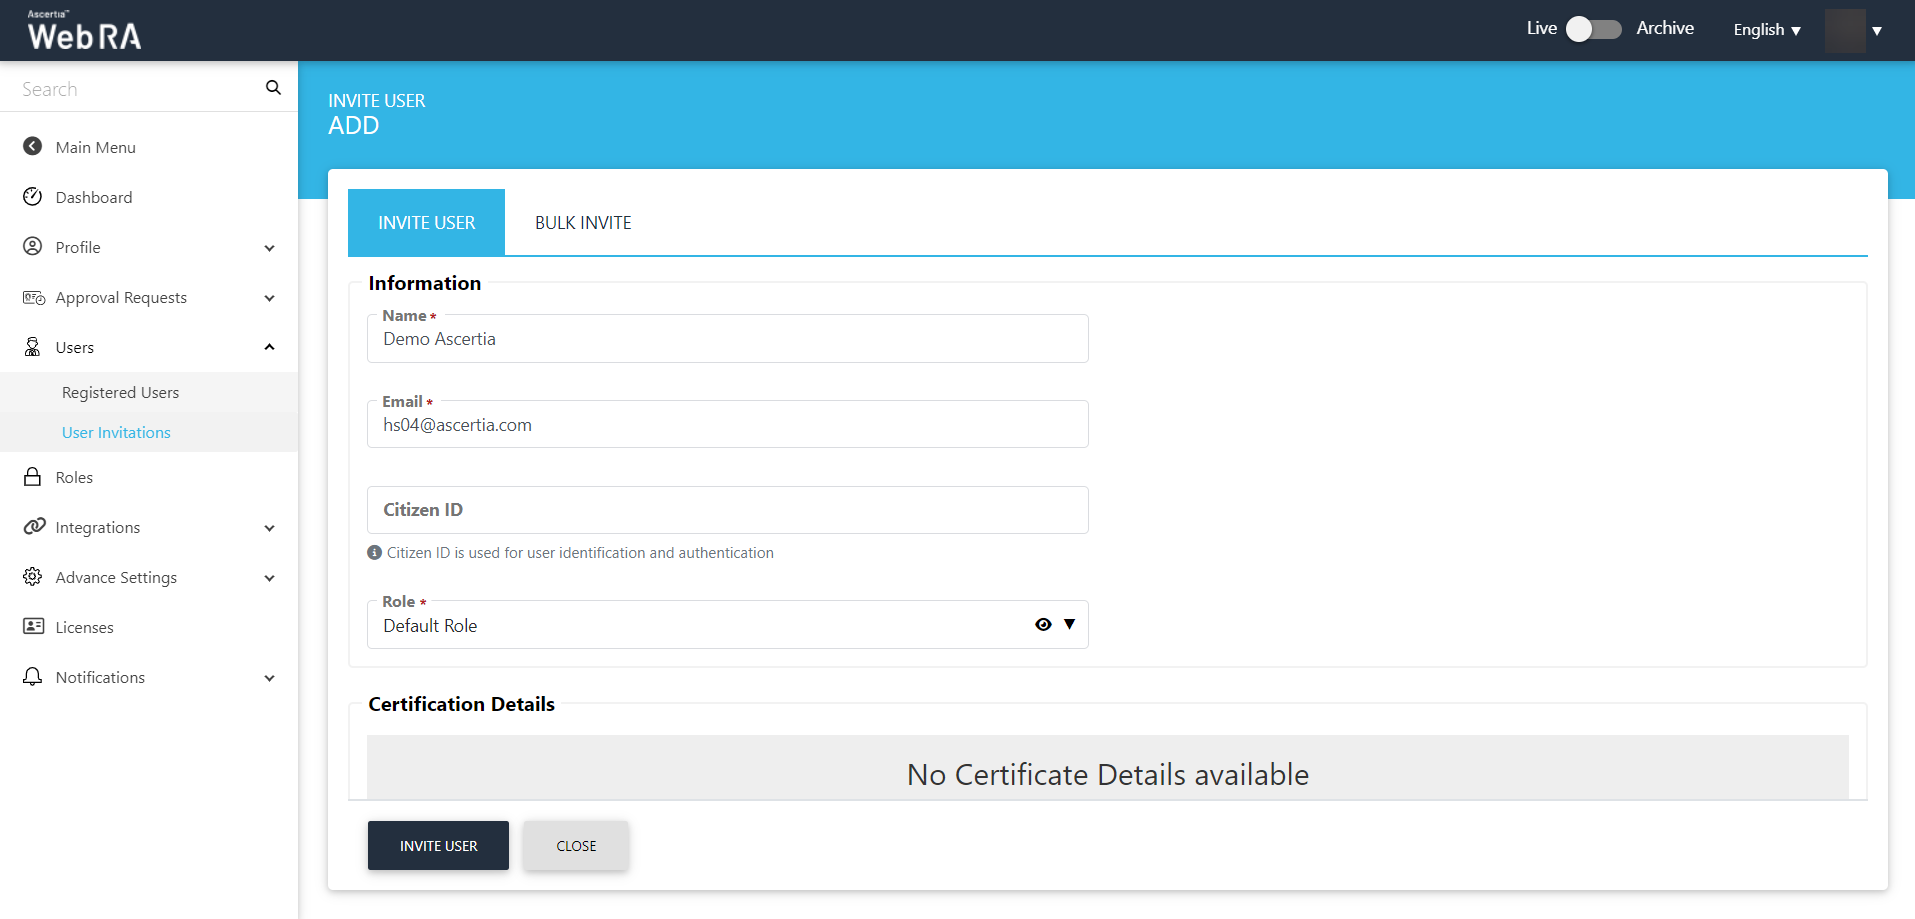Click the Integrations link icon
The width and height of the screenshot is (1915, 919).
click(34, 527)
